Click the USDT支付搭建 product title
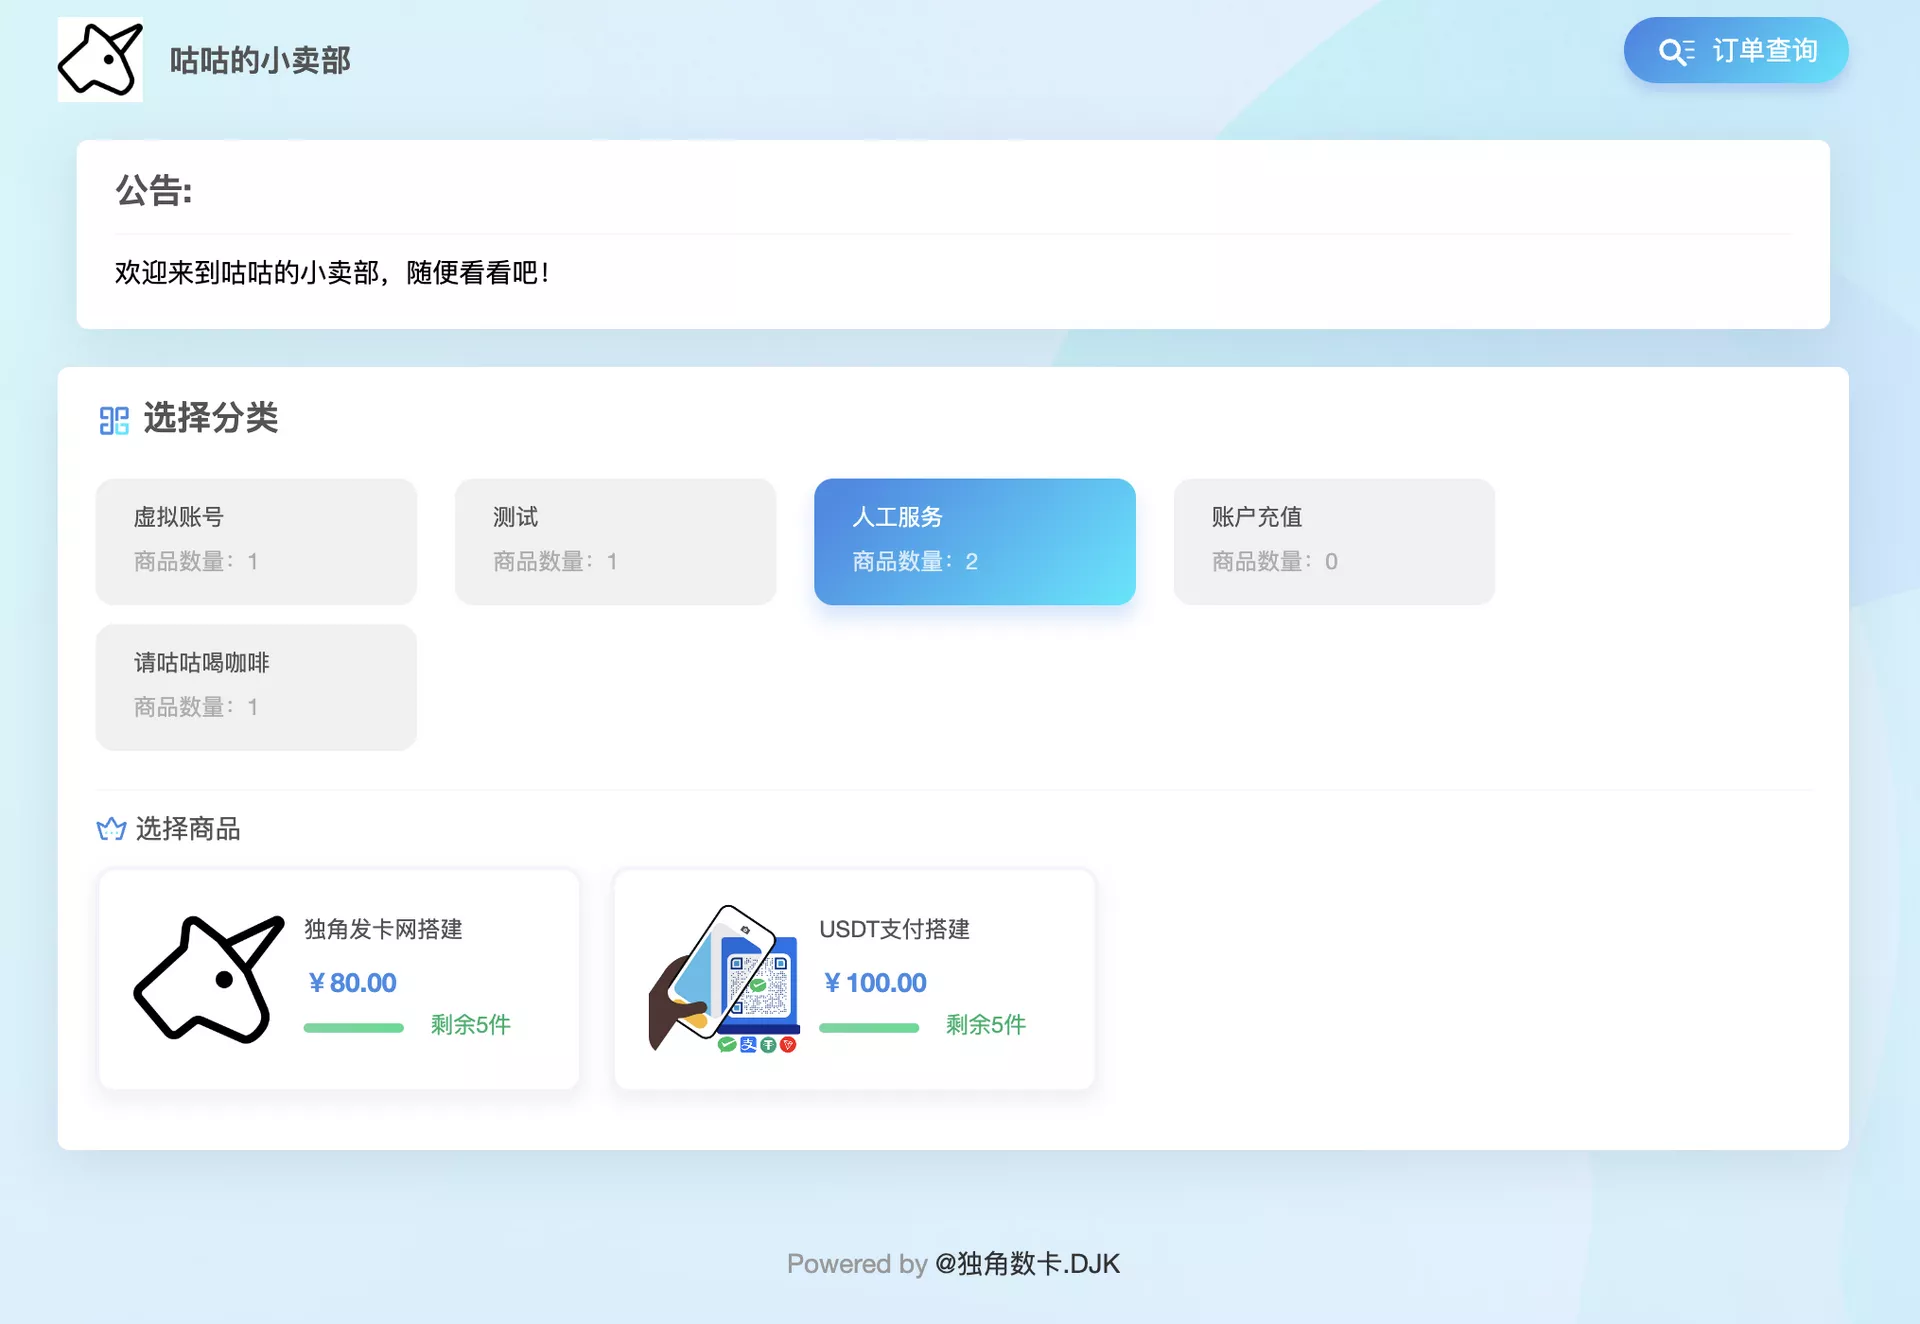This screenshot has height=1324, width=1920. pos(894,929)
